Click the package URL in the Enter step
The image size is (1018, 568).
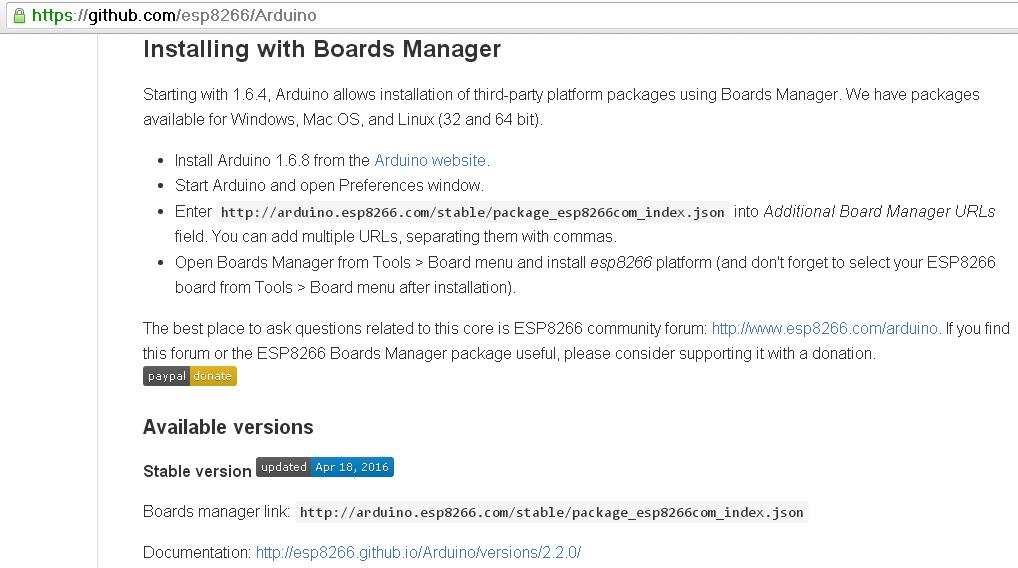472,212
